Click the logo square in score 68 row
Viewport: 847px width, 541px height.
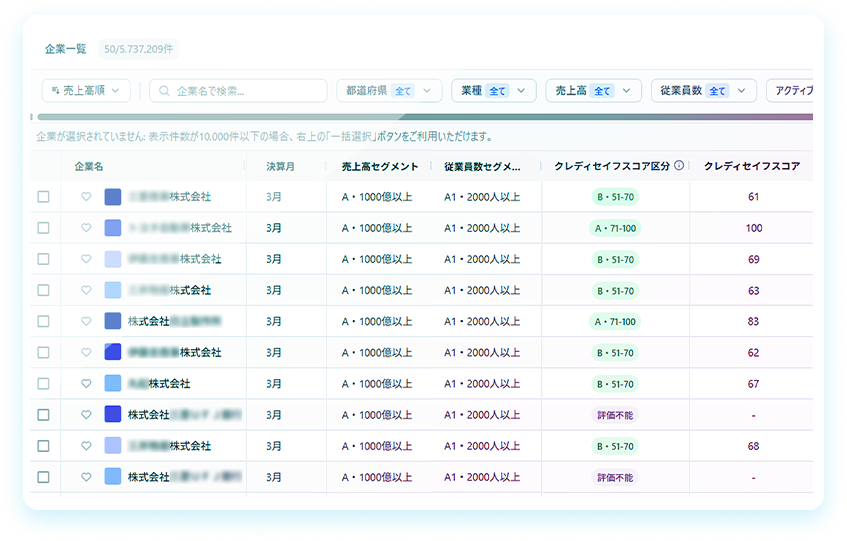112,446
